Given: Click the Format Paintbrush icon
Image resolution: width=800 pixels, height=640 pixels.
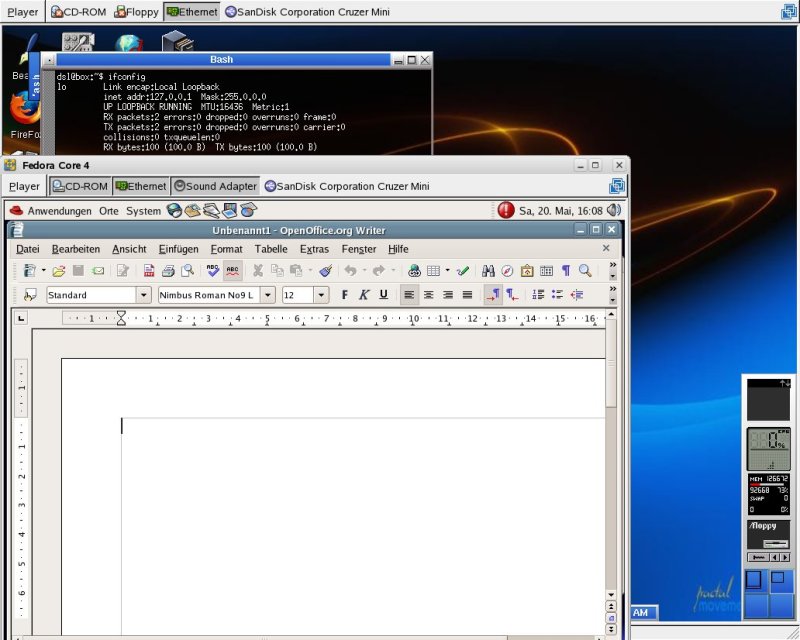Looking at the screenshot, I should click(x=325, y=271).
